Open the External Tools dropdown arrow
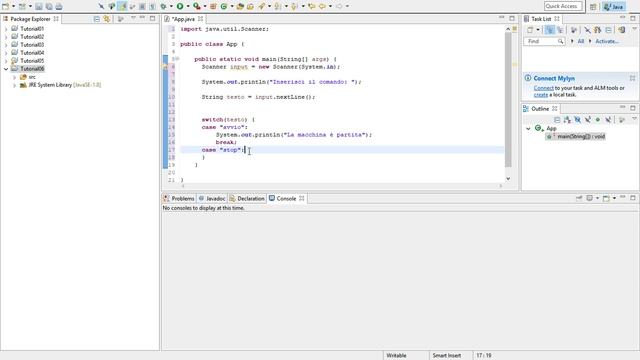 [x=205, y=6]
